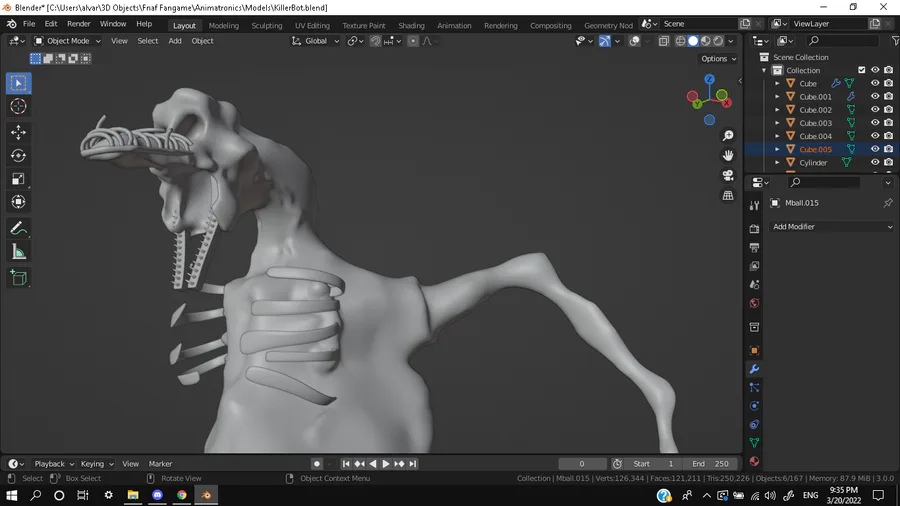Uncheck the Collection exclude checkbox
This screenshot has height=506, width=900.
point(862,70)
